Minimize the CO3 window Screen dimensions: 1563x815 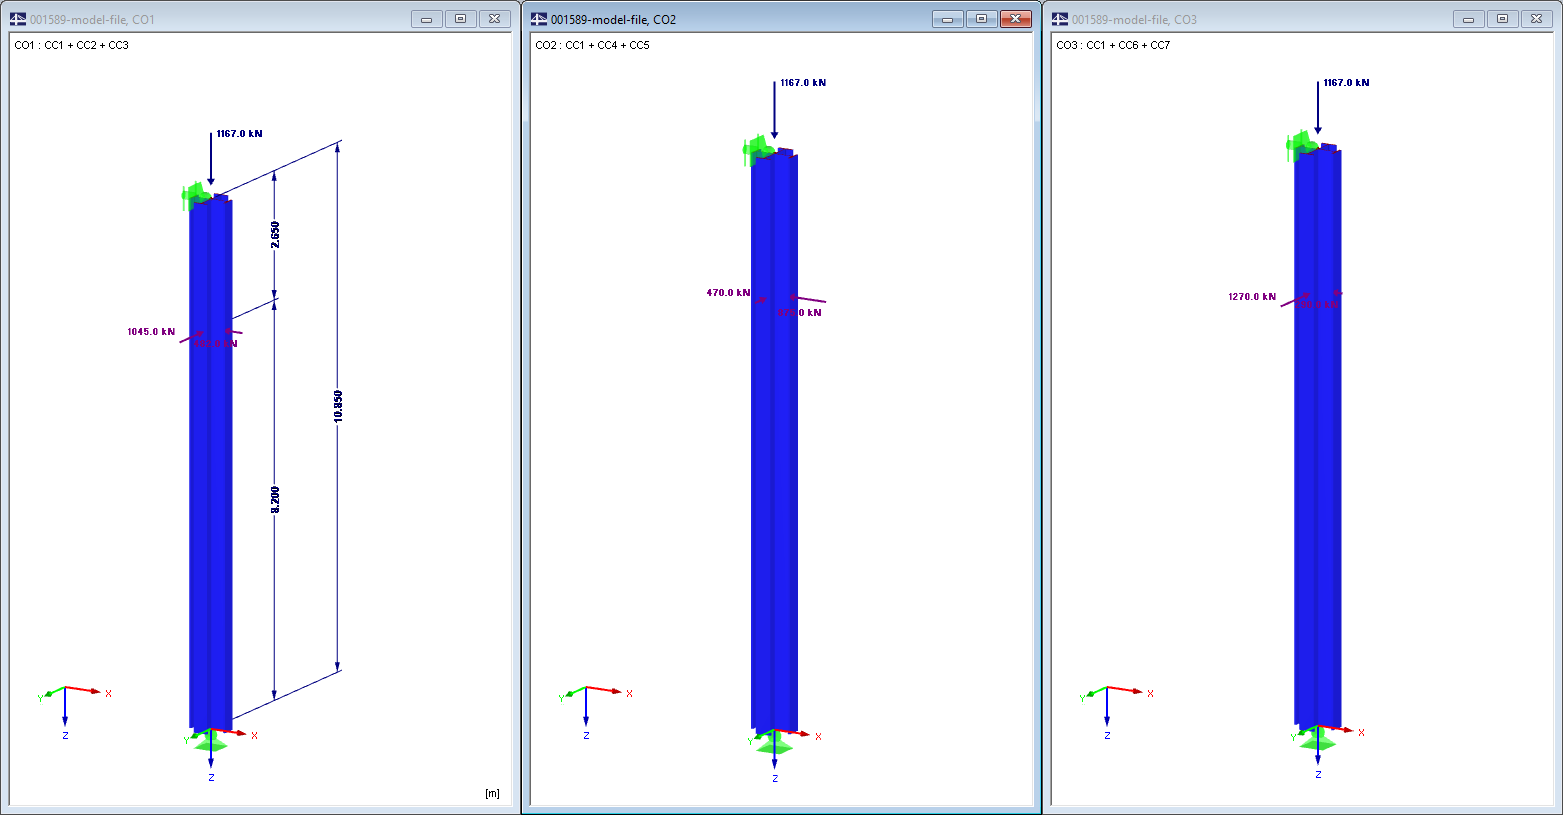point(1468,17)
